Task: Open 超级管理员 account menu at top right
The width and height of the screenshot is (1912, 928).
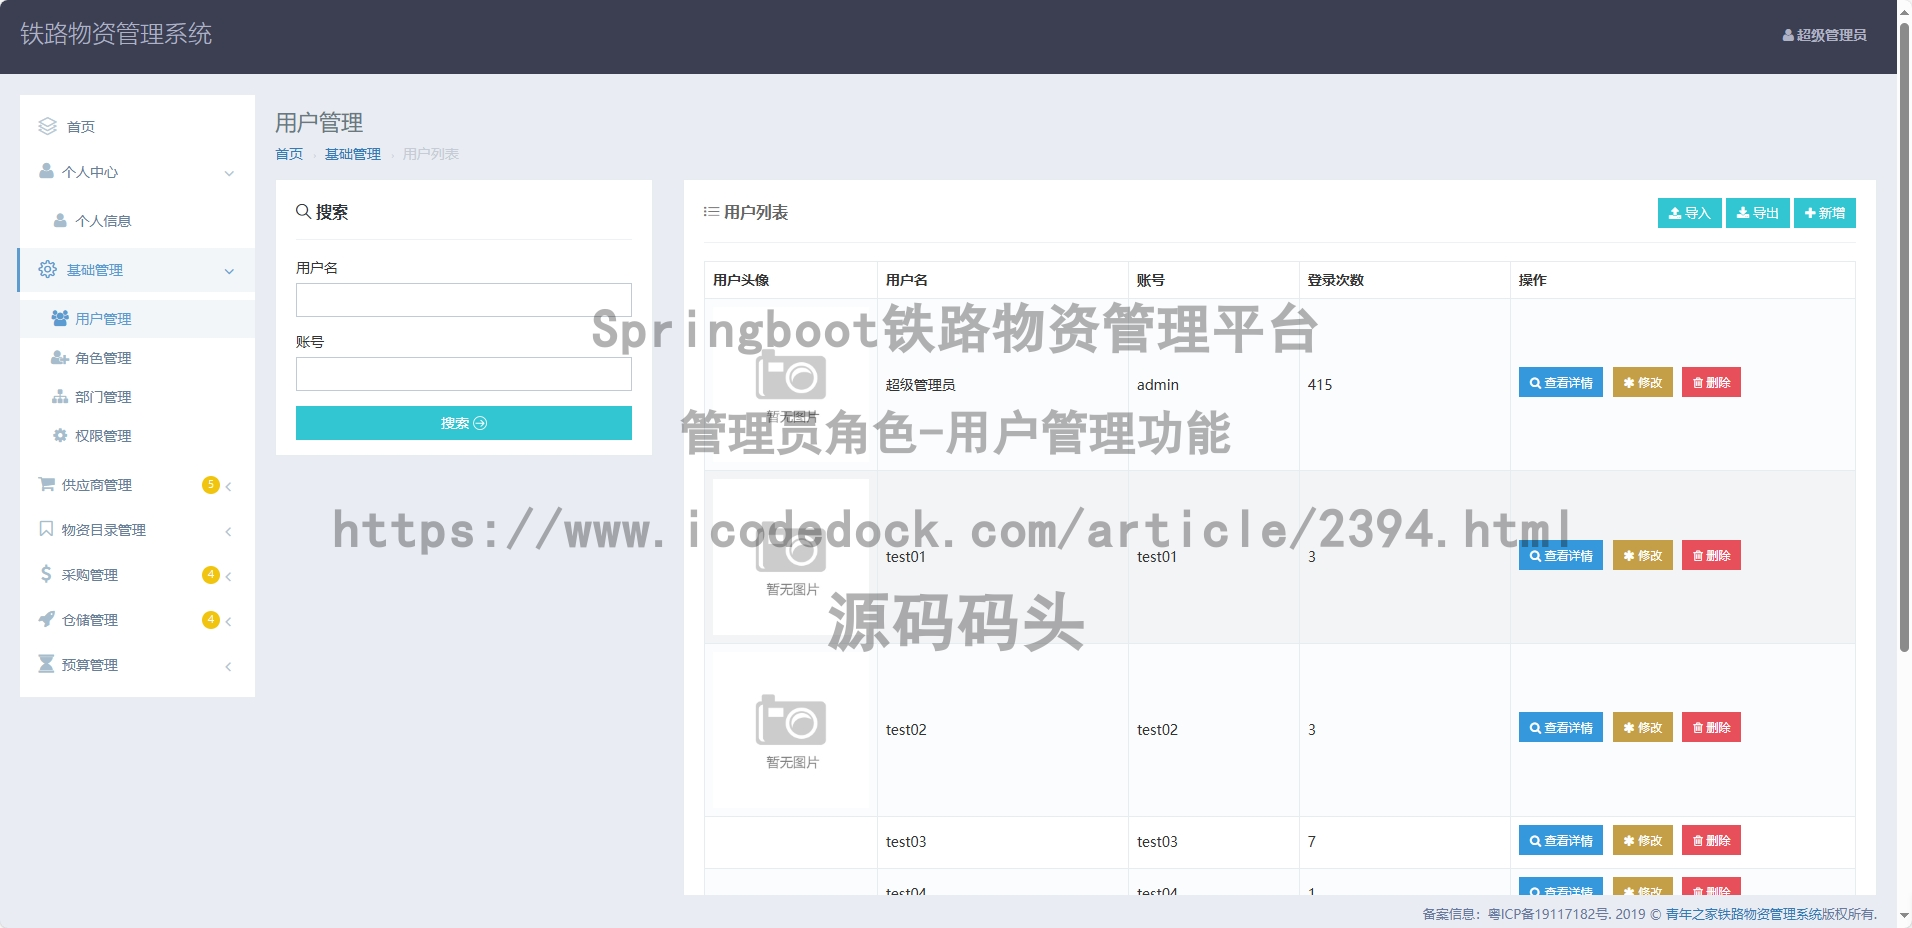Action: coord(1824,35)
